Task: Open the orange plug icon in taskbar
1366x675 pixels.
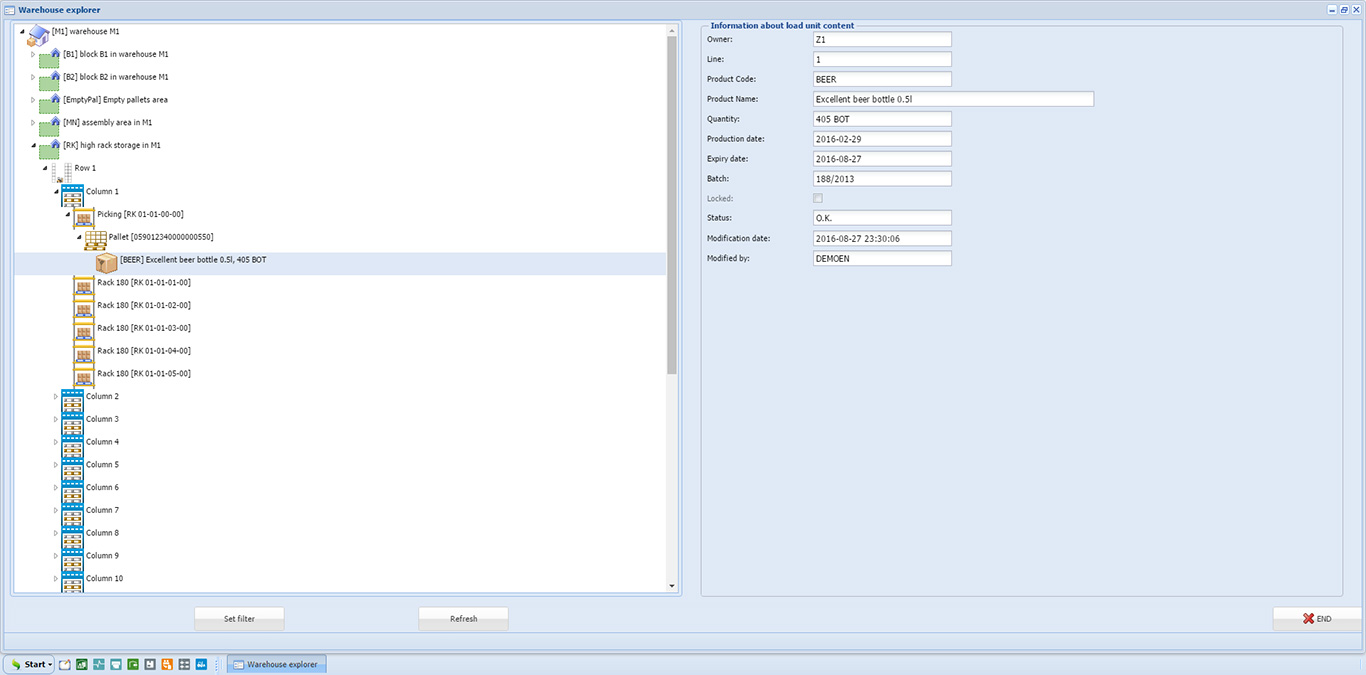Action: pyautogui.click(x=167, y=664)
